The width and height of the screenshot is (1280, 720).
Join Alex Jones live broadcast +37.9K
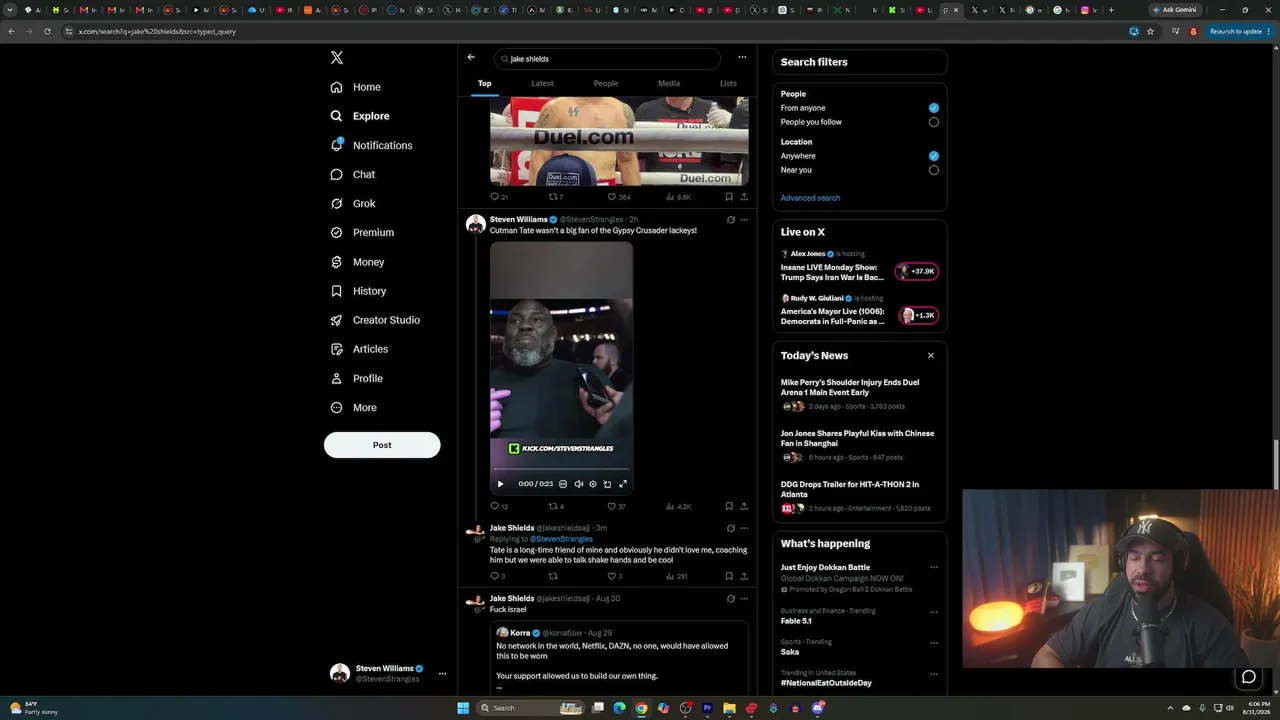918,271
